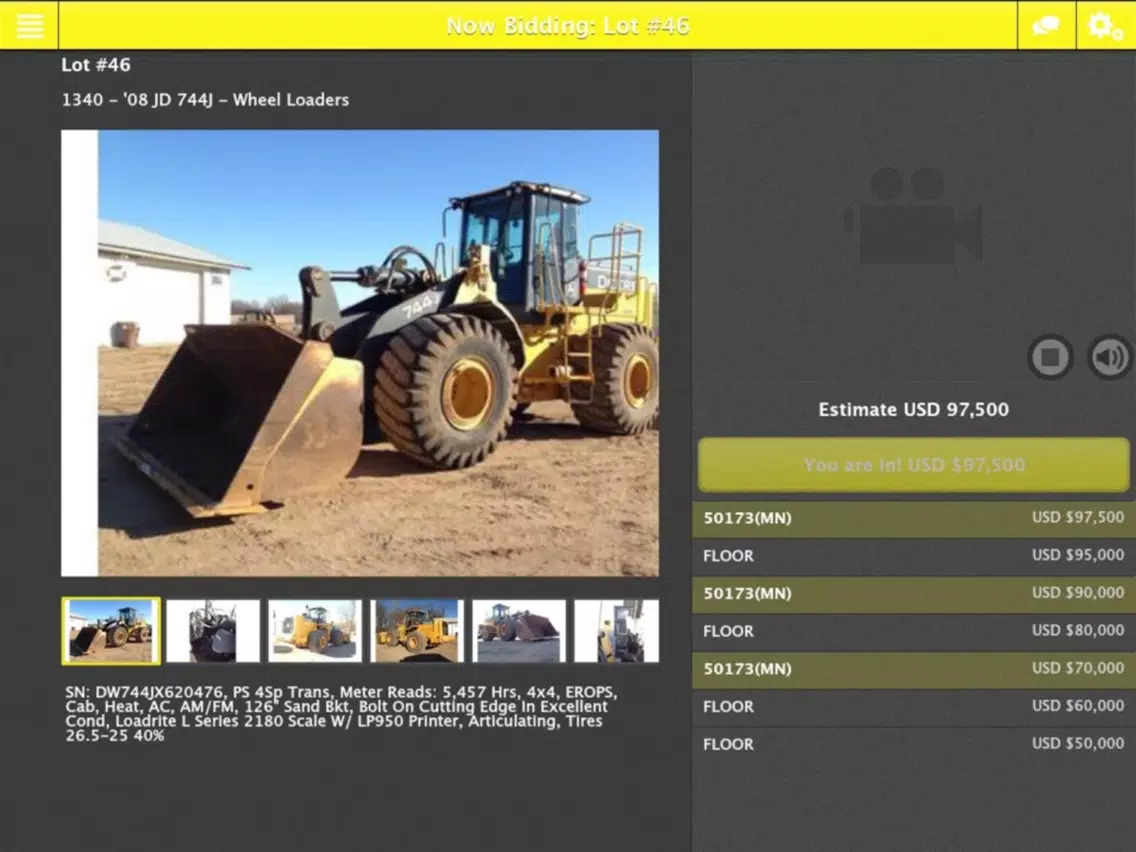Select the 50173(MN) bid of USD $97,500
This screenshot has height=852, width=1136.
tap(914, 518)
